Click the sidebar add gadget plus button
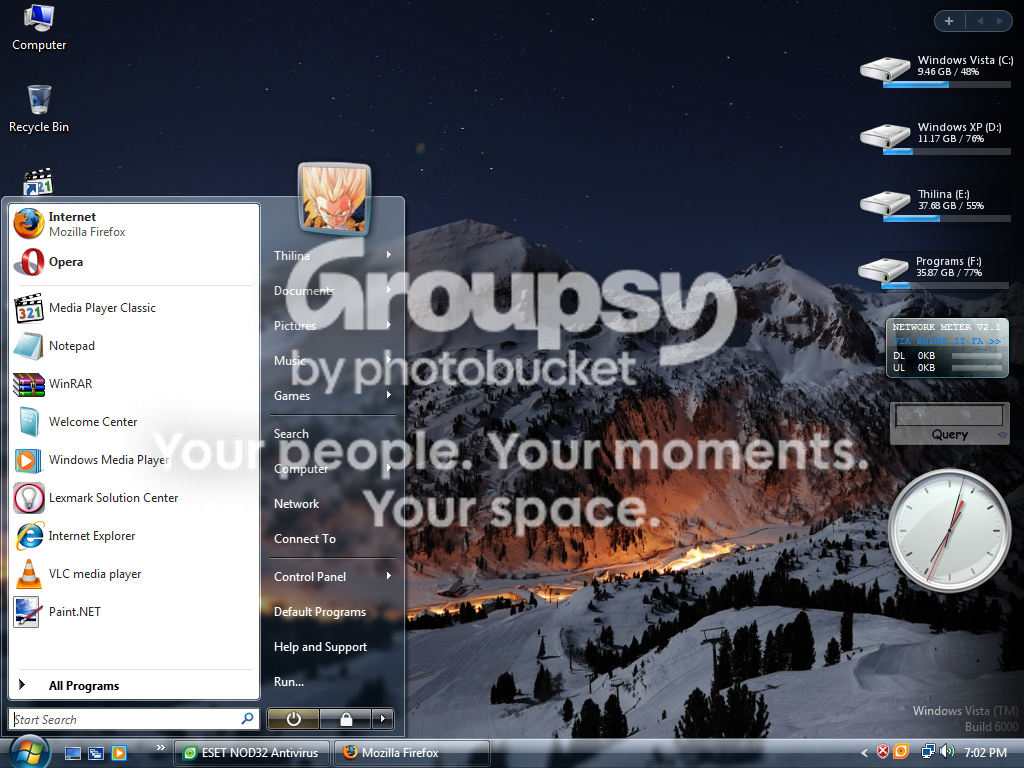This screenshot has width=1024, height=768. coord(949,21)
